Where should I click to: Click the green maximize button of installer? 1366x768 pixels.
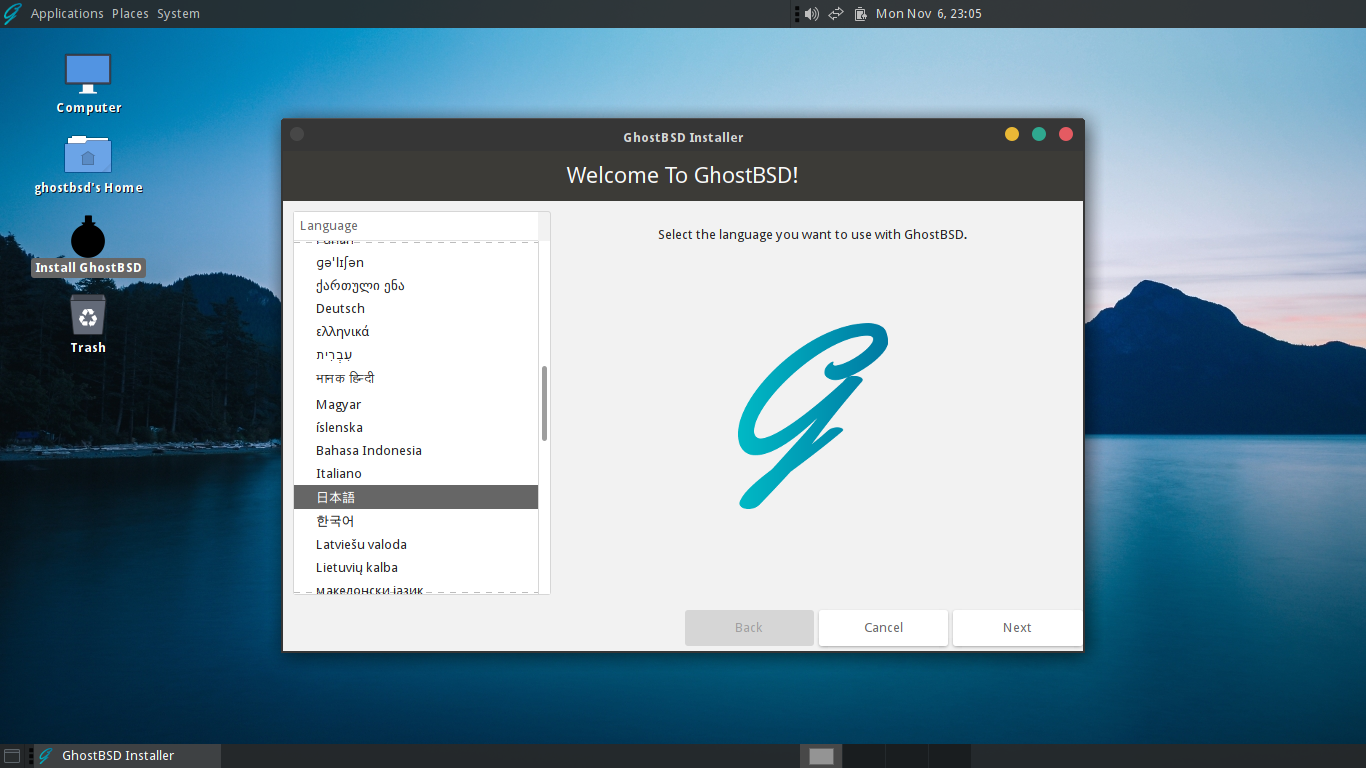click(1039, 134)
